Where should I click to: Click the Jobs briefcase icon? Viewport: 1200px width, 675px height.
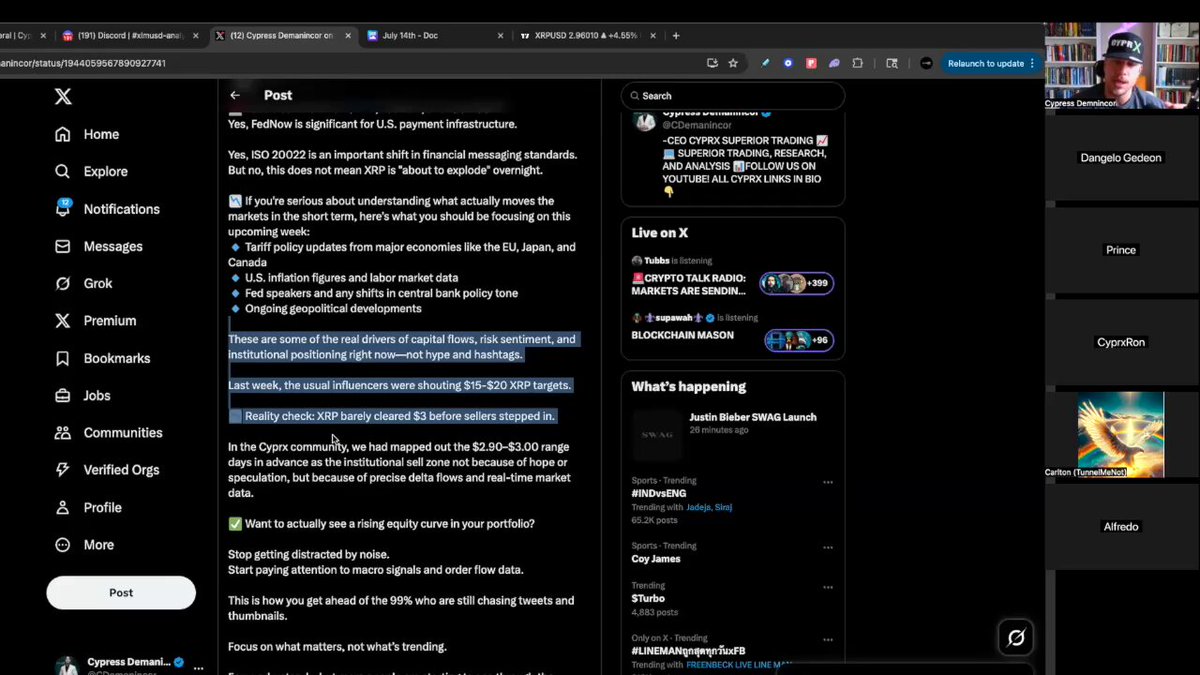[63, 395]
